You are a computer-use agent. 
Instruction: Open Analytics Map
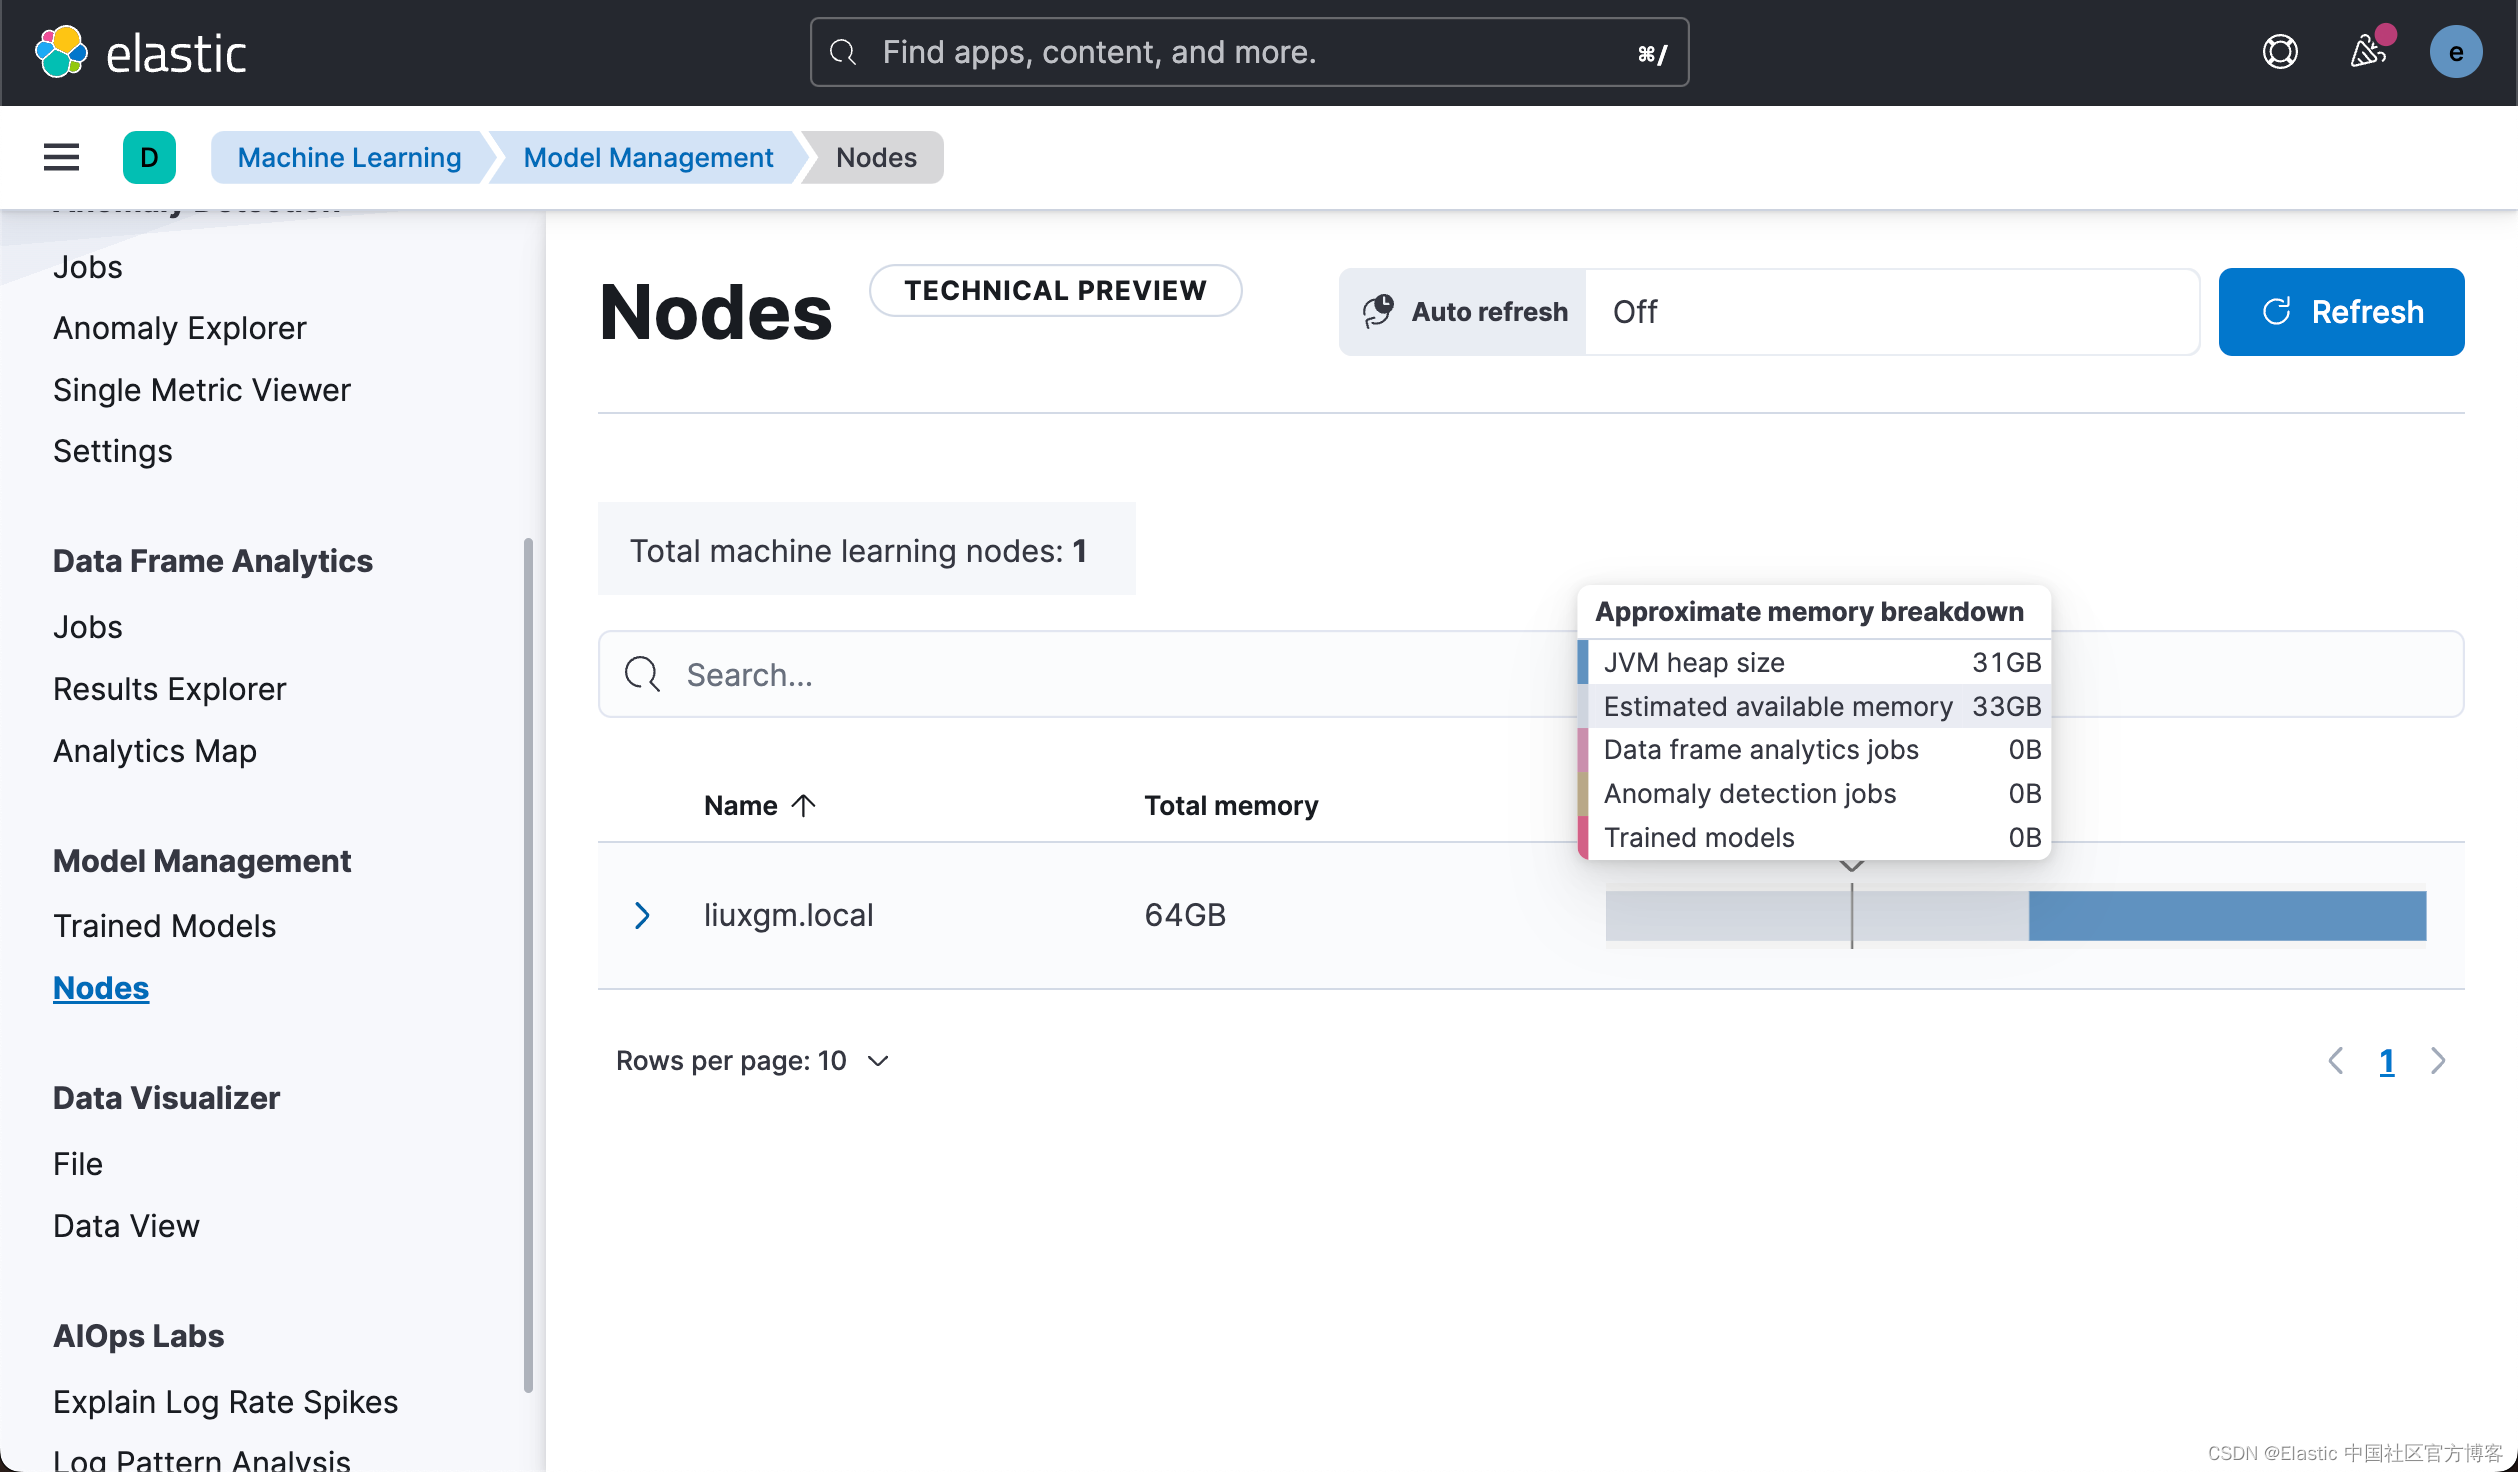tap(155, 751)
